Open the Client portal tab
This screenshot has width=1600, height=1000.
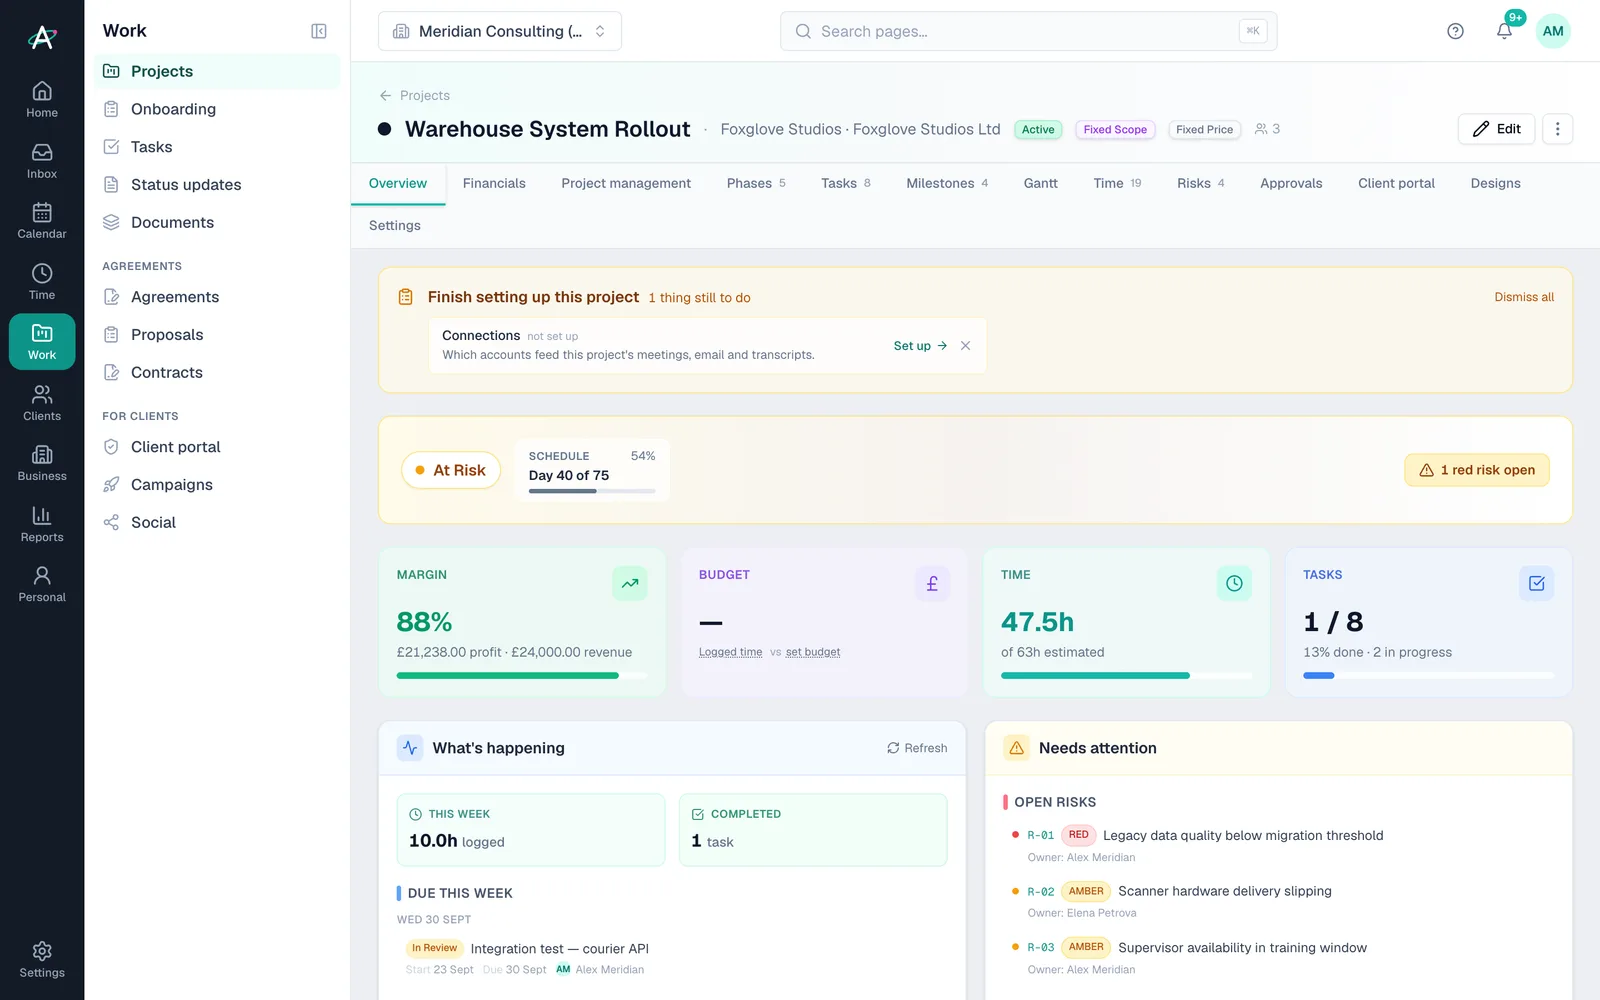coord(1396,184)
